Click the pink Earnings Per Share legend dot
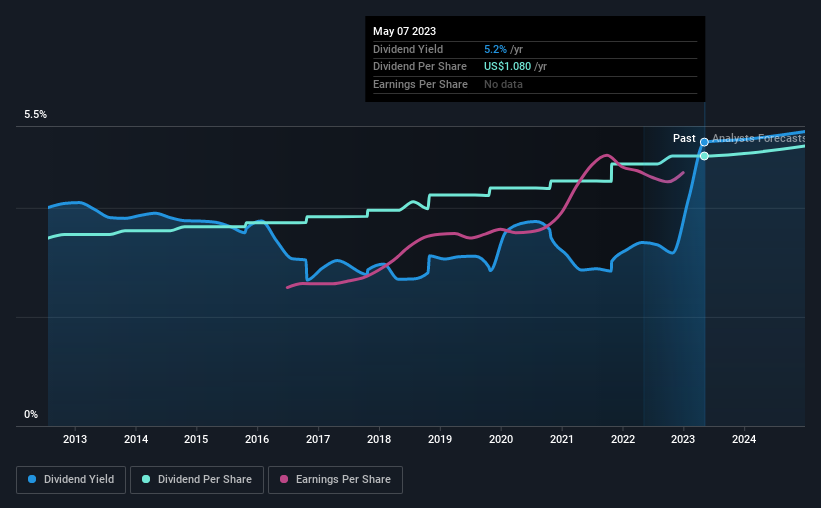This screenshot has height=508, width=821. [284, 479]
